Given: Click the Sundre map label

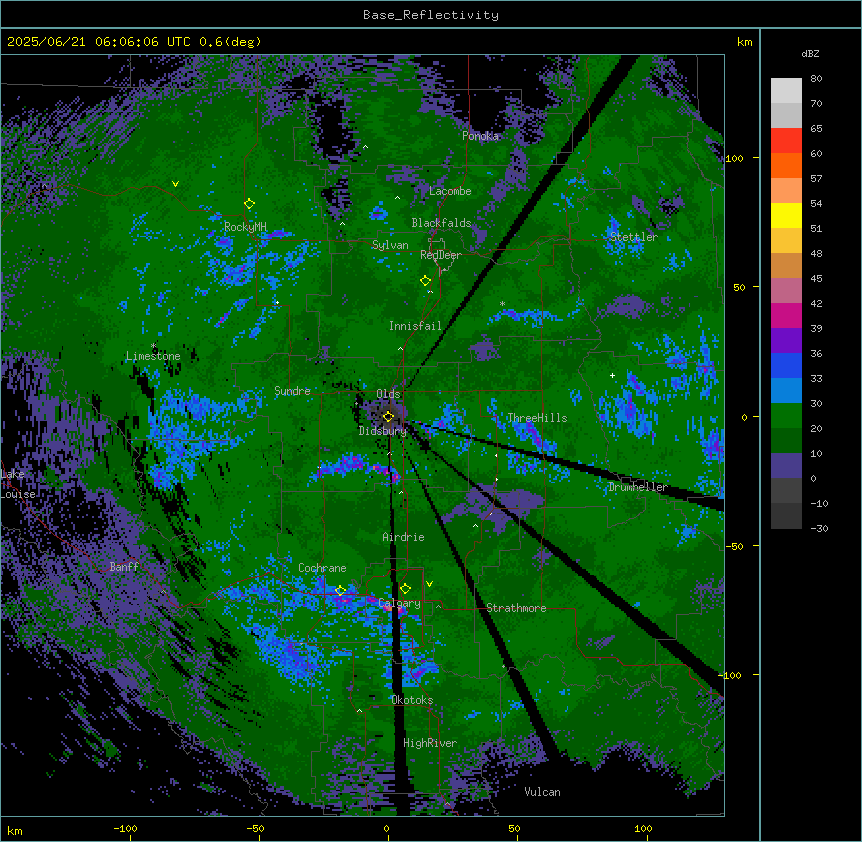Looking at the screenshot, I should (292, 391).
